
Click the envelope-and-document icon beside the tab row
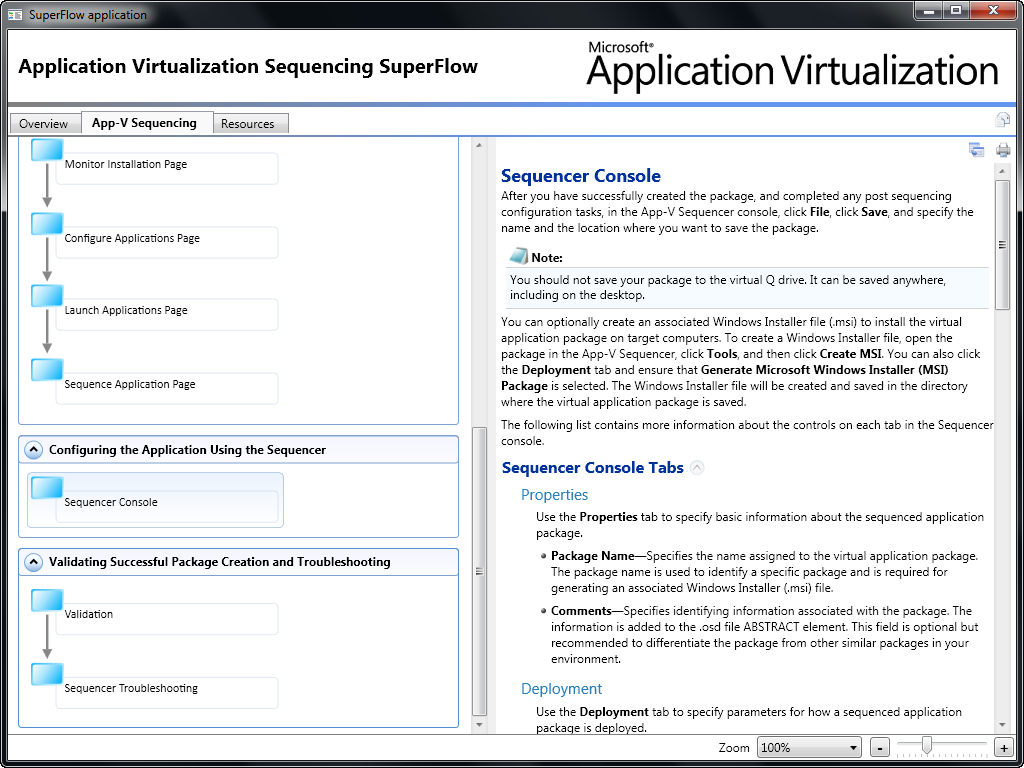coord(1002,120)
